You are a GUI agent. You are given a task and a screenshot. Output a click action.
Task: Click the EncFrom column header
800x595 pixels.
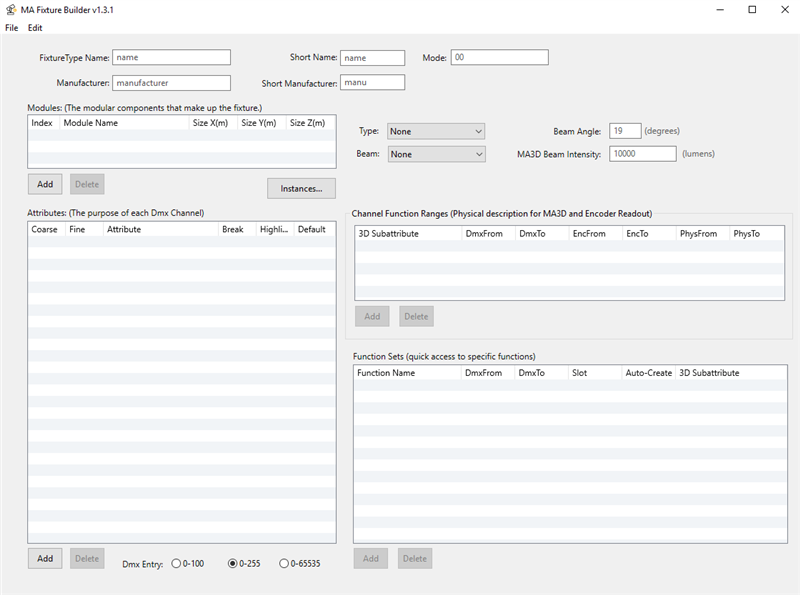[x=596, y=234]
